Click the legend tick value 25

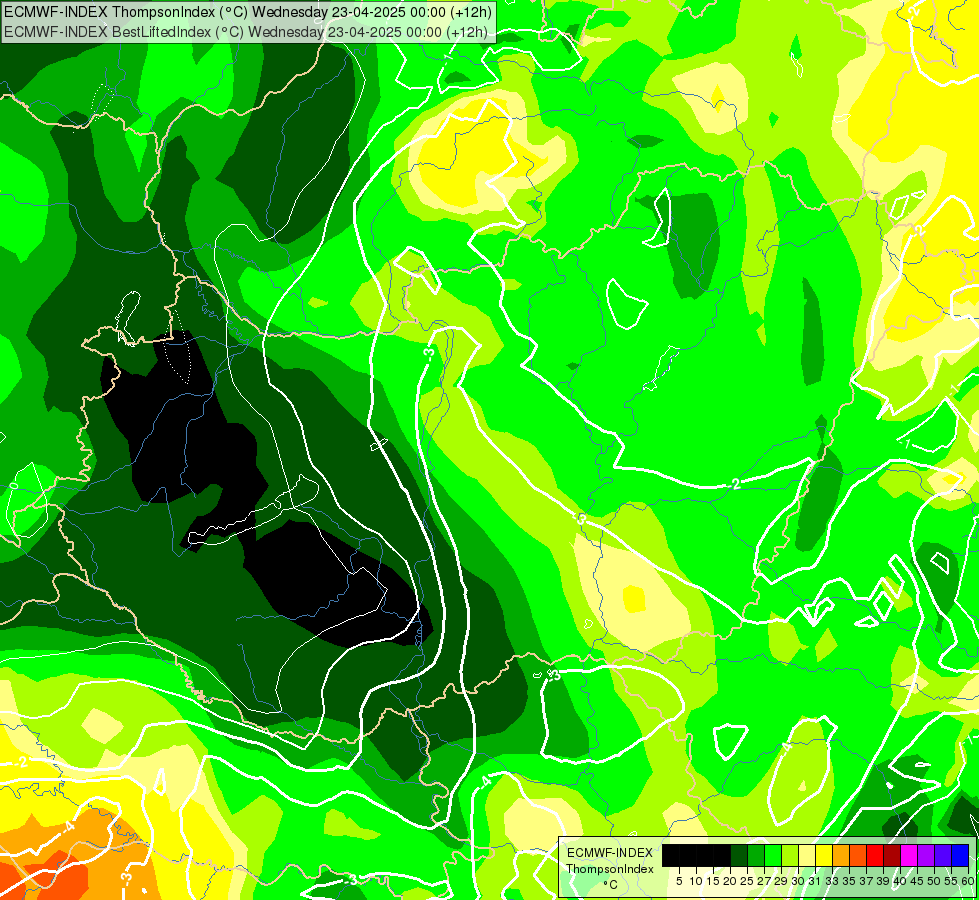[x=747, y=881]
